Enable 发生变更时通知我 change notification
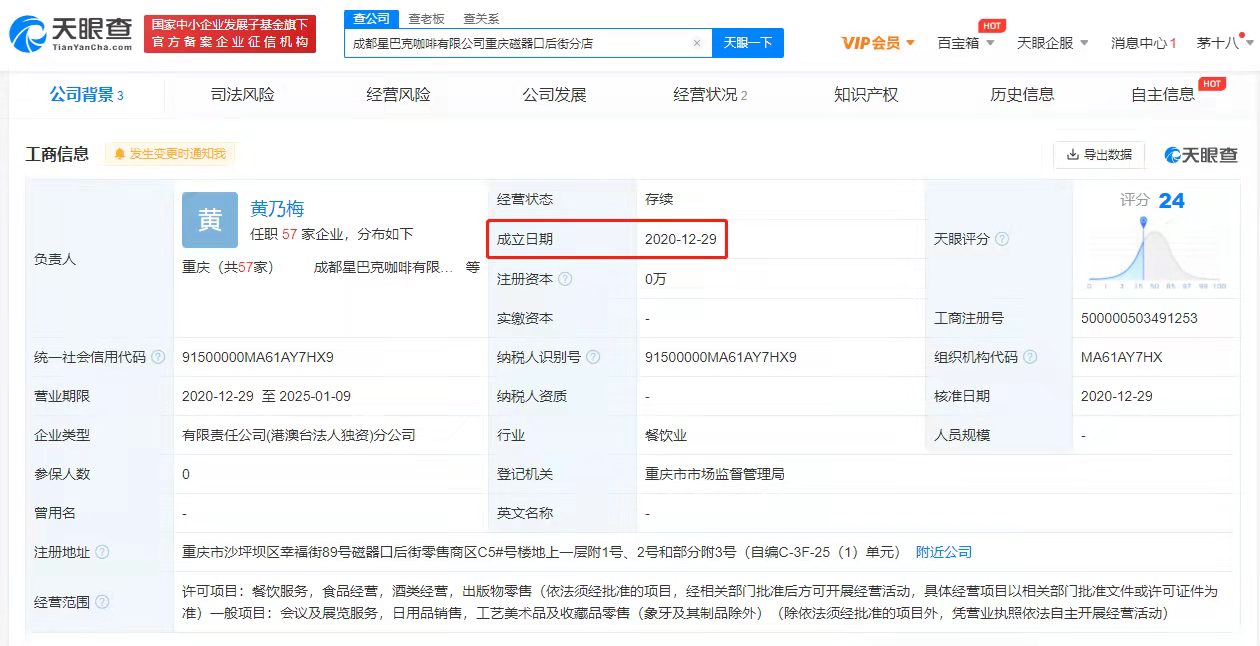Image resolution: width=1260 pixels, height=646 pixels. (x=170, y=154)
